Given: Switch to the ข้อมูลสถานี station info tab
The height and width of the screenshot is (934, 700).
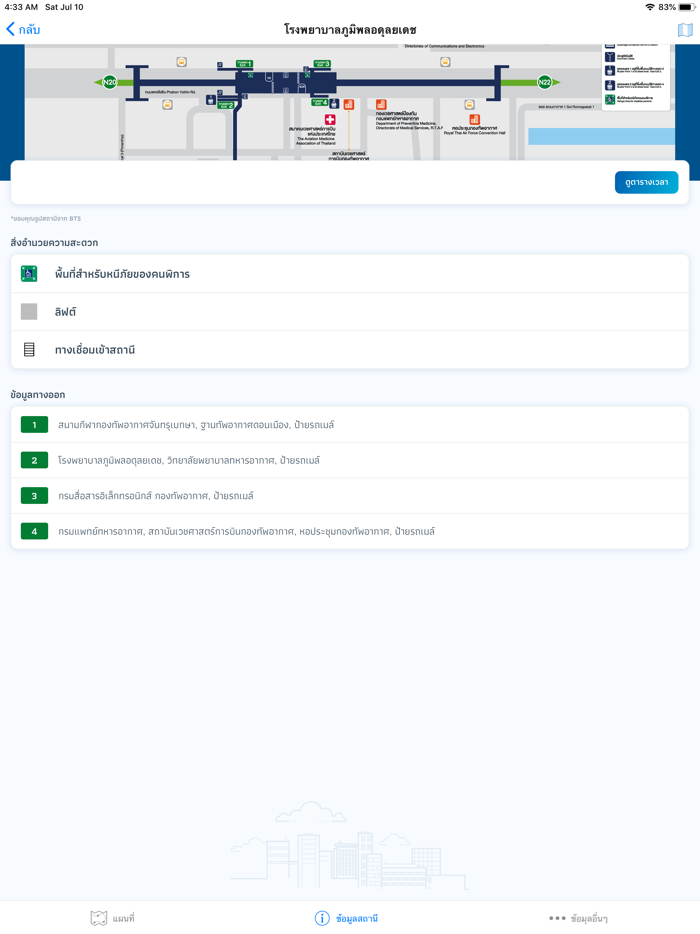Looking at the screenshot, I should [x=346, y=918].
